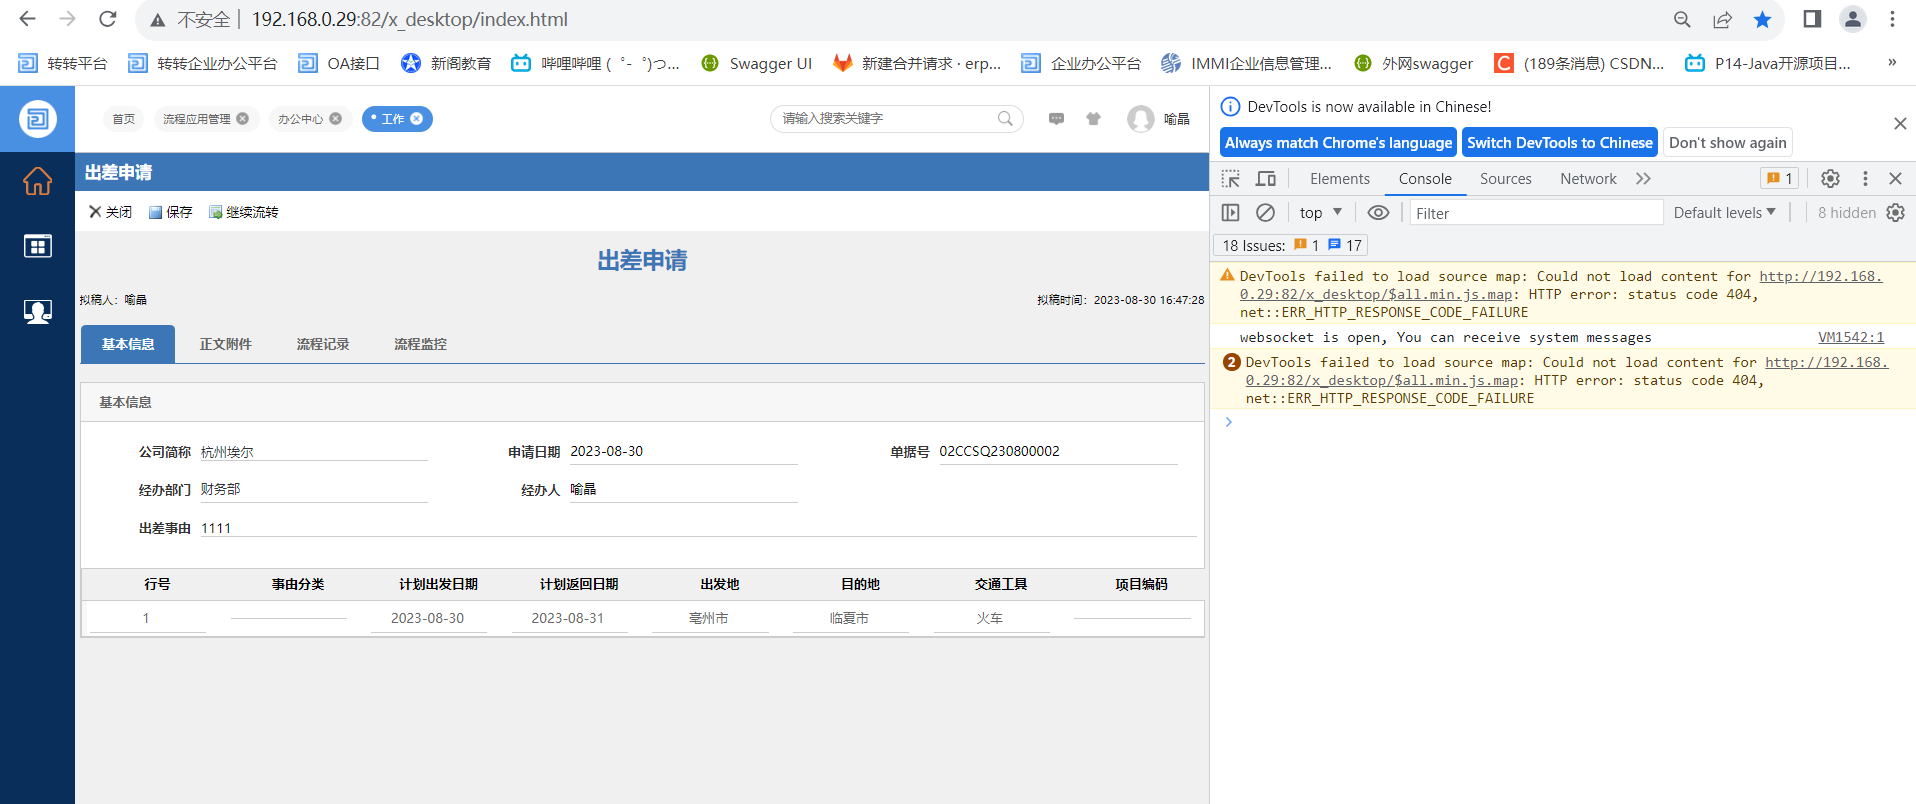
Task: Open the message chat icon in header
Action: point(1056,119)
